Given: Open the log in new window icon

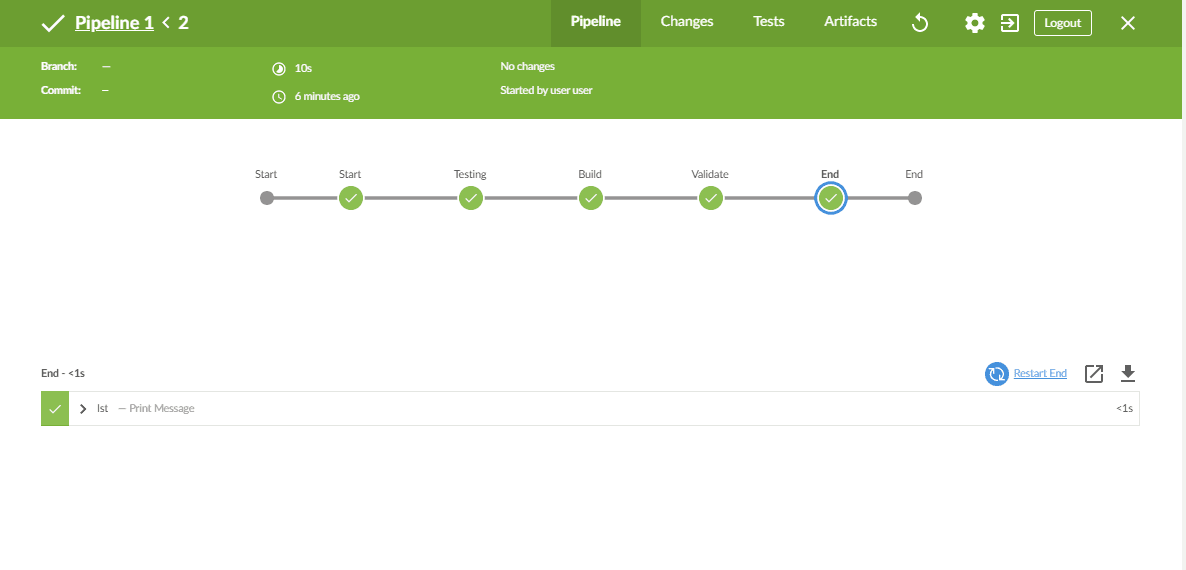Looking at the screenshot, I should click(1094, 374).
